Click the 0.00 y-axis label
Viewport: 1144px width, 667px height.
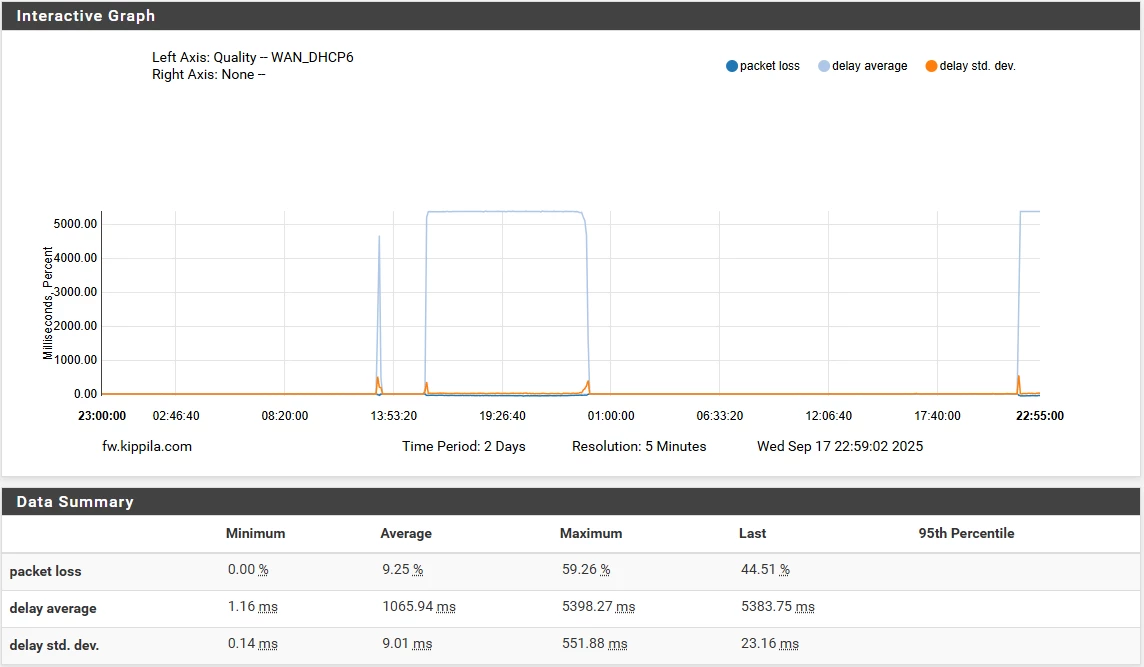[x=85, y=394]
